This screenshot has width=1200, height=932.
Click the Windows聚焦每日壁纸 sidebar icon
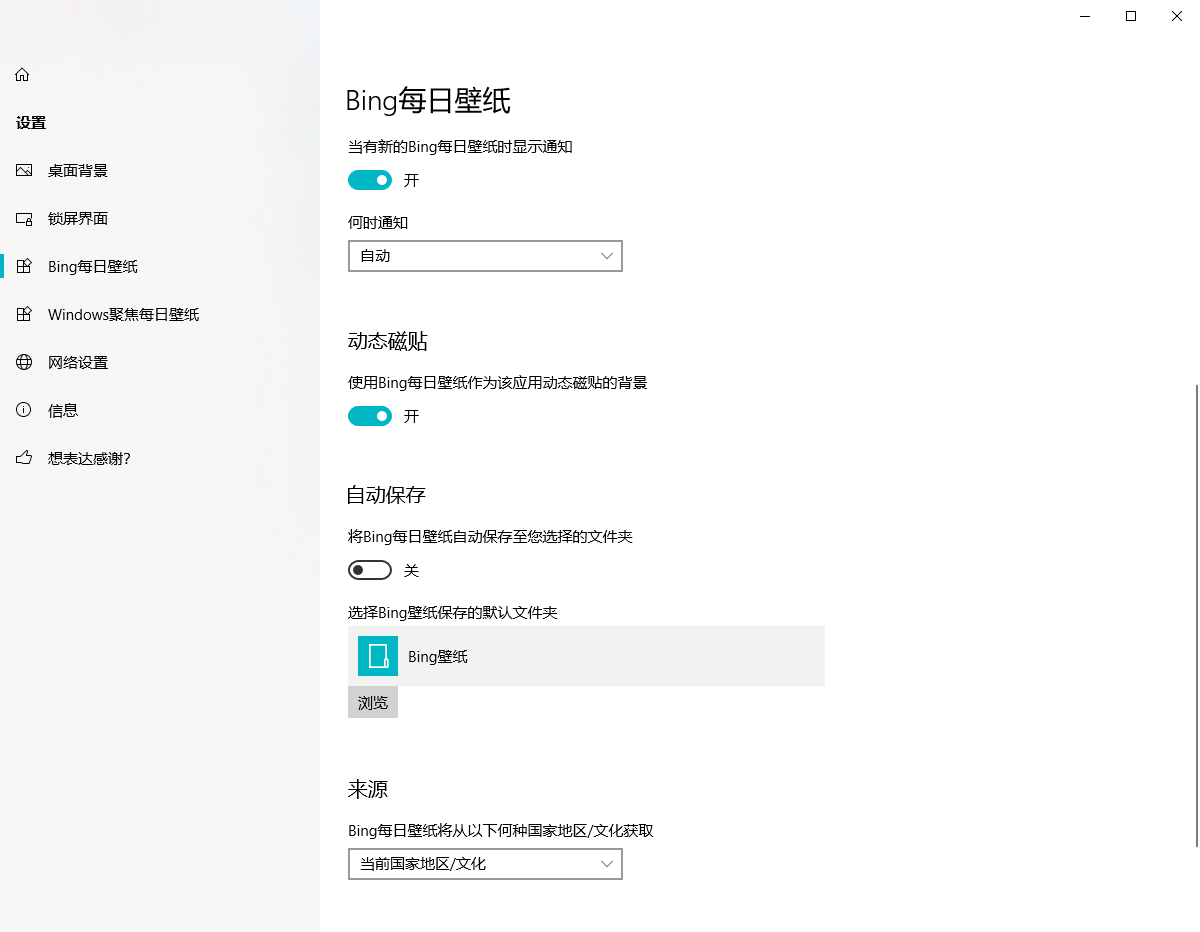click(24, 315)
